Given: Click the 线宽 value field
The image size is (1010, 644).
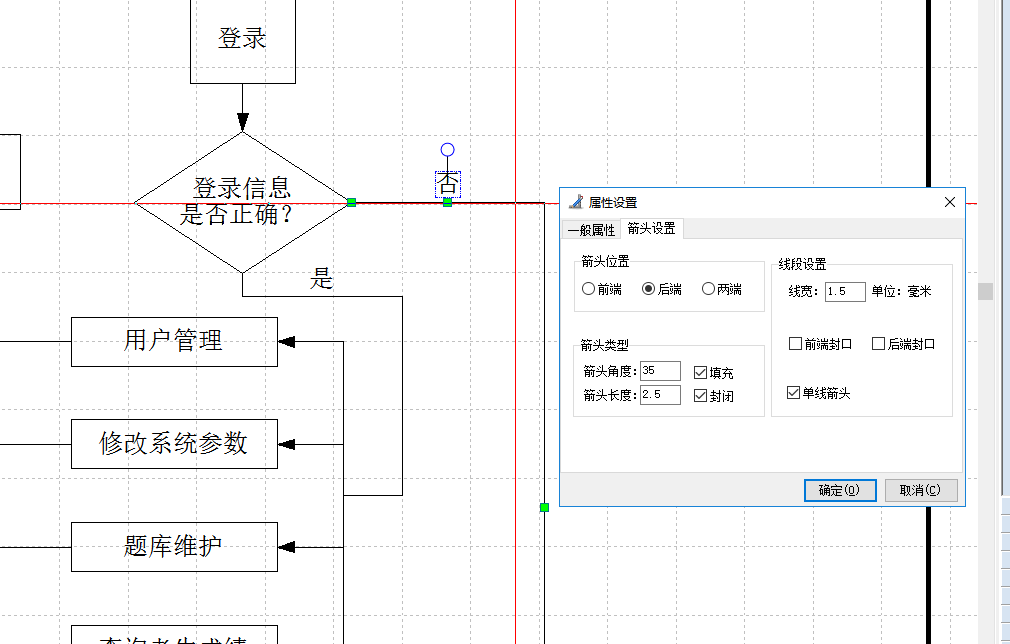Looking at the screenshot, I should 844,292.
